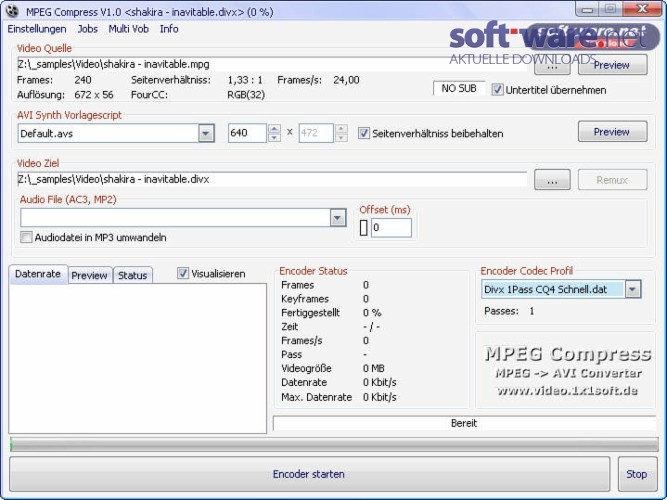Click the Auflösung value 672 x 56
667x500 pixels.
[x=94, y=94]
